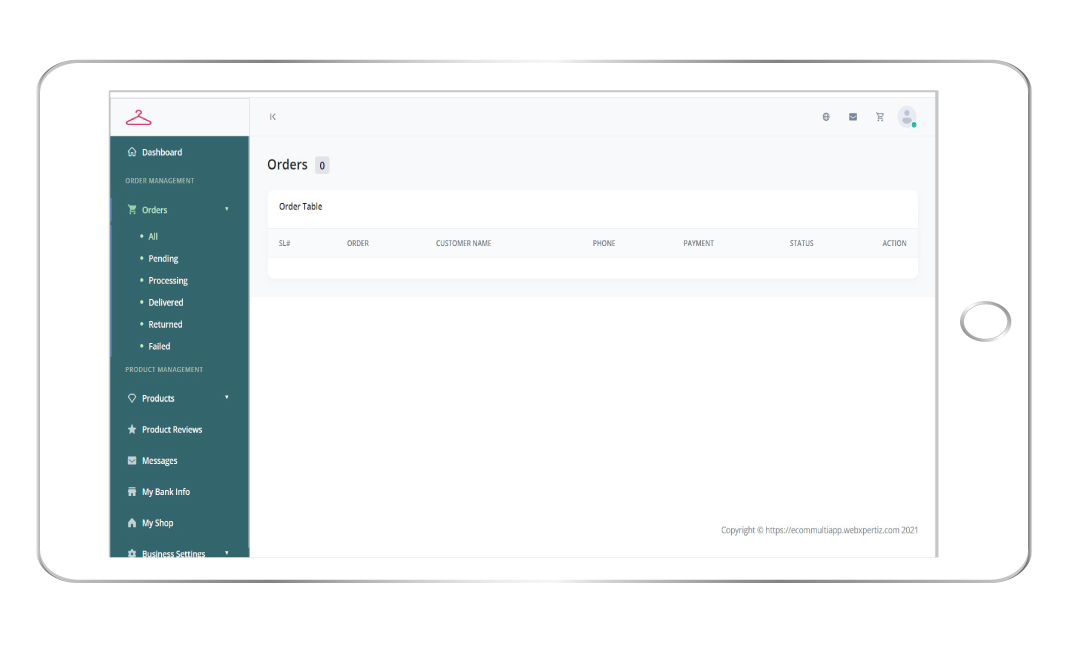Screen dimensions: 1075x672
Task: Collapse the sidebar using the arrow icon
Action: coord(272,117)
